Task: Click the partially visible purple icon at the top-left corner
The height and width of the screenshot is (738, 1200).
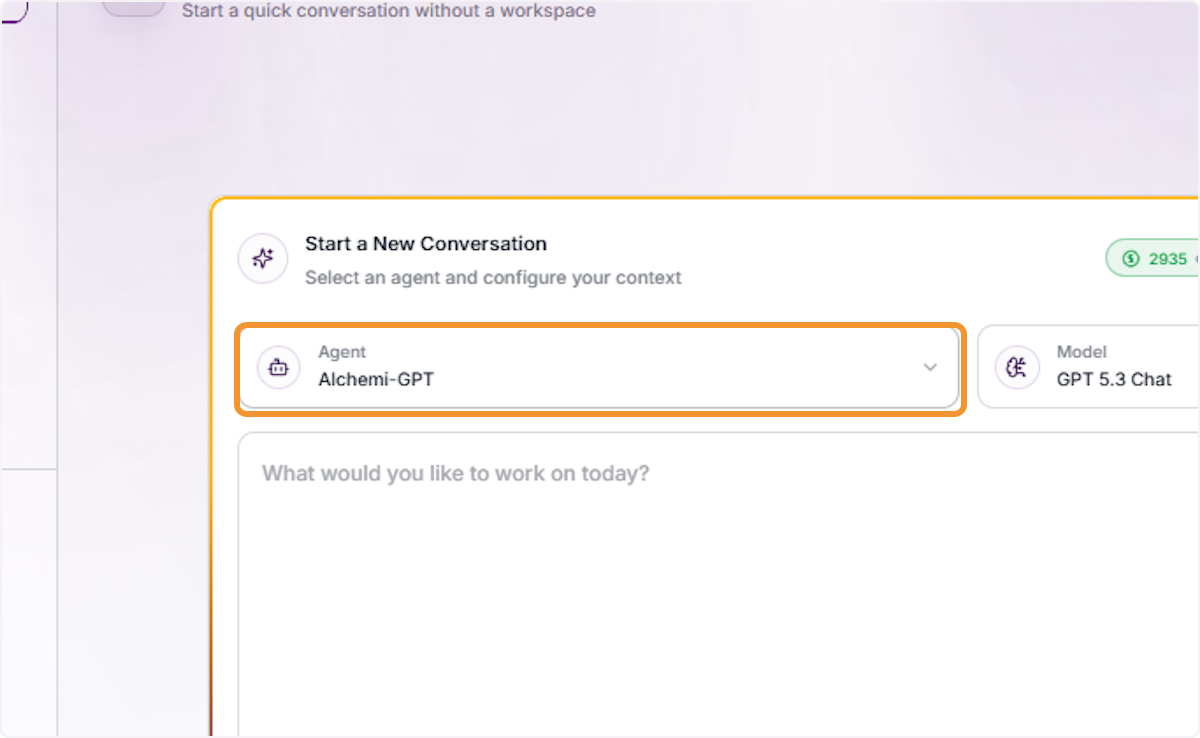Action: 14,11
